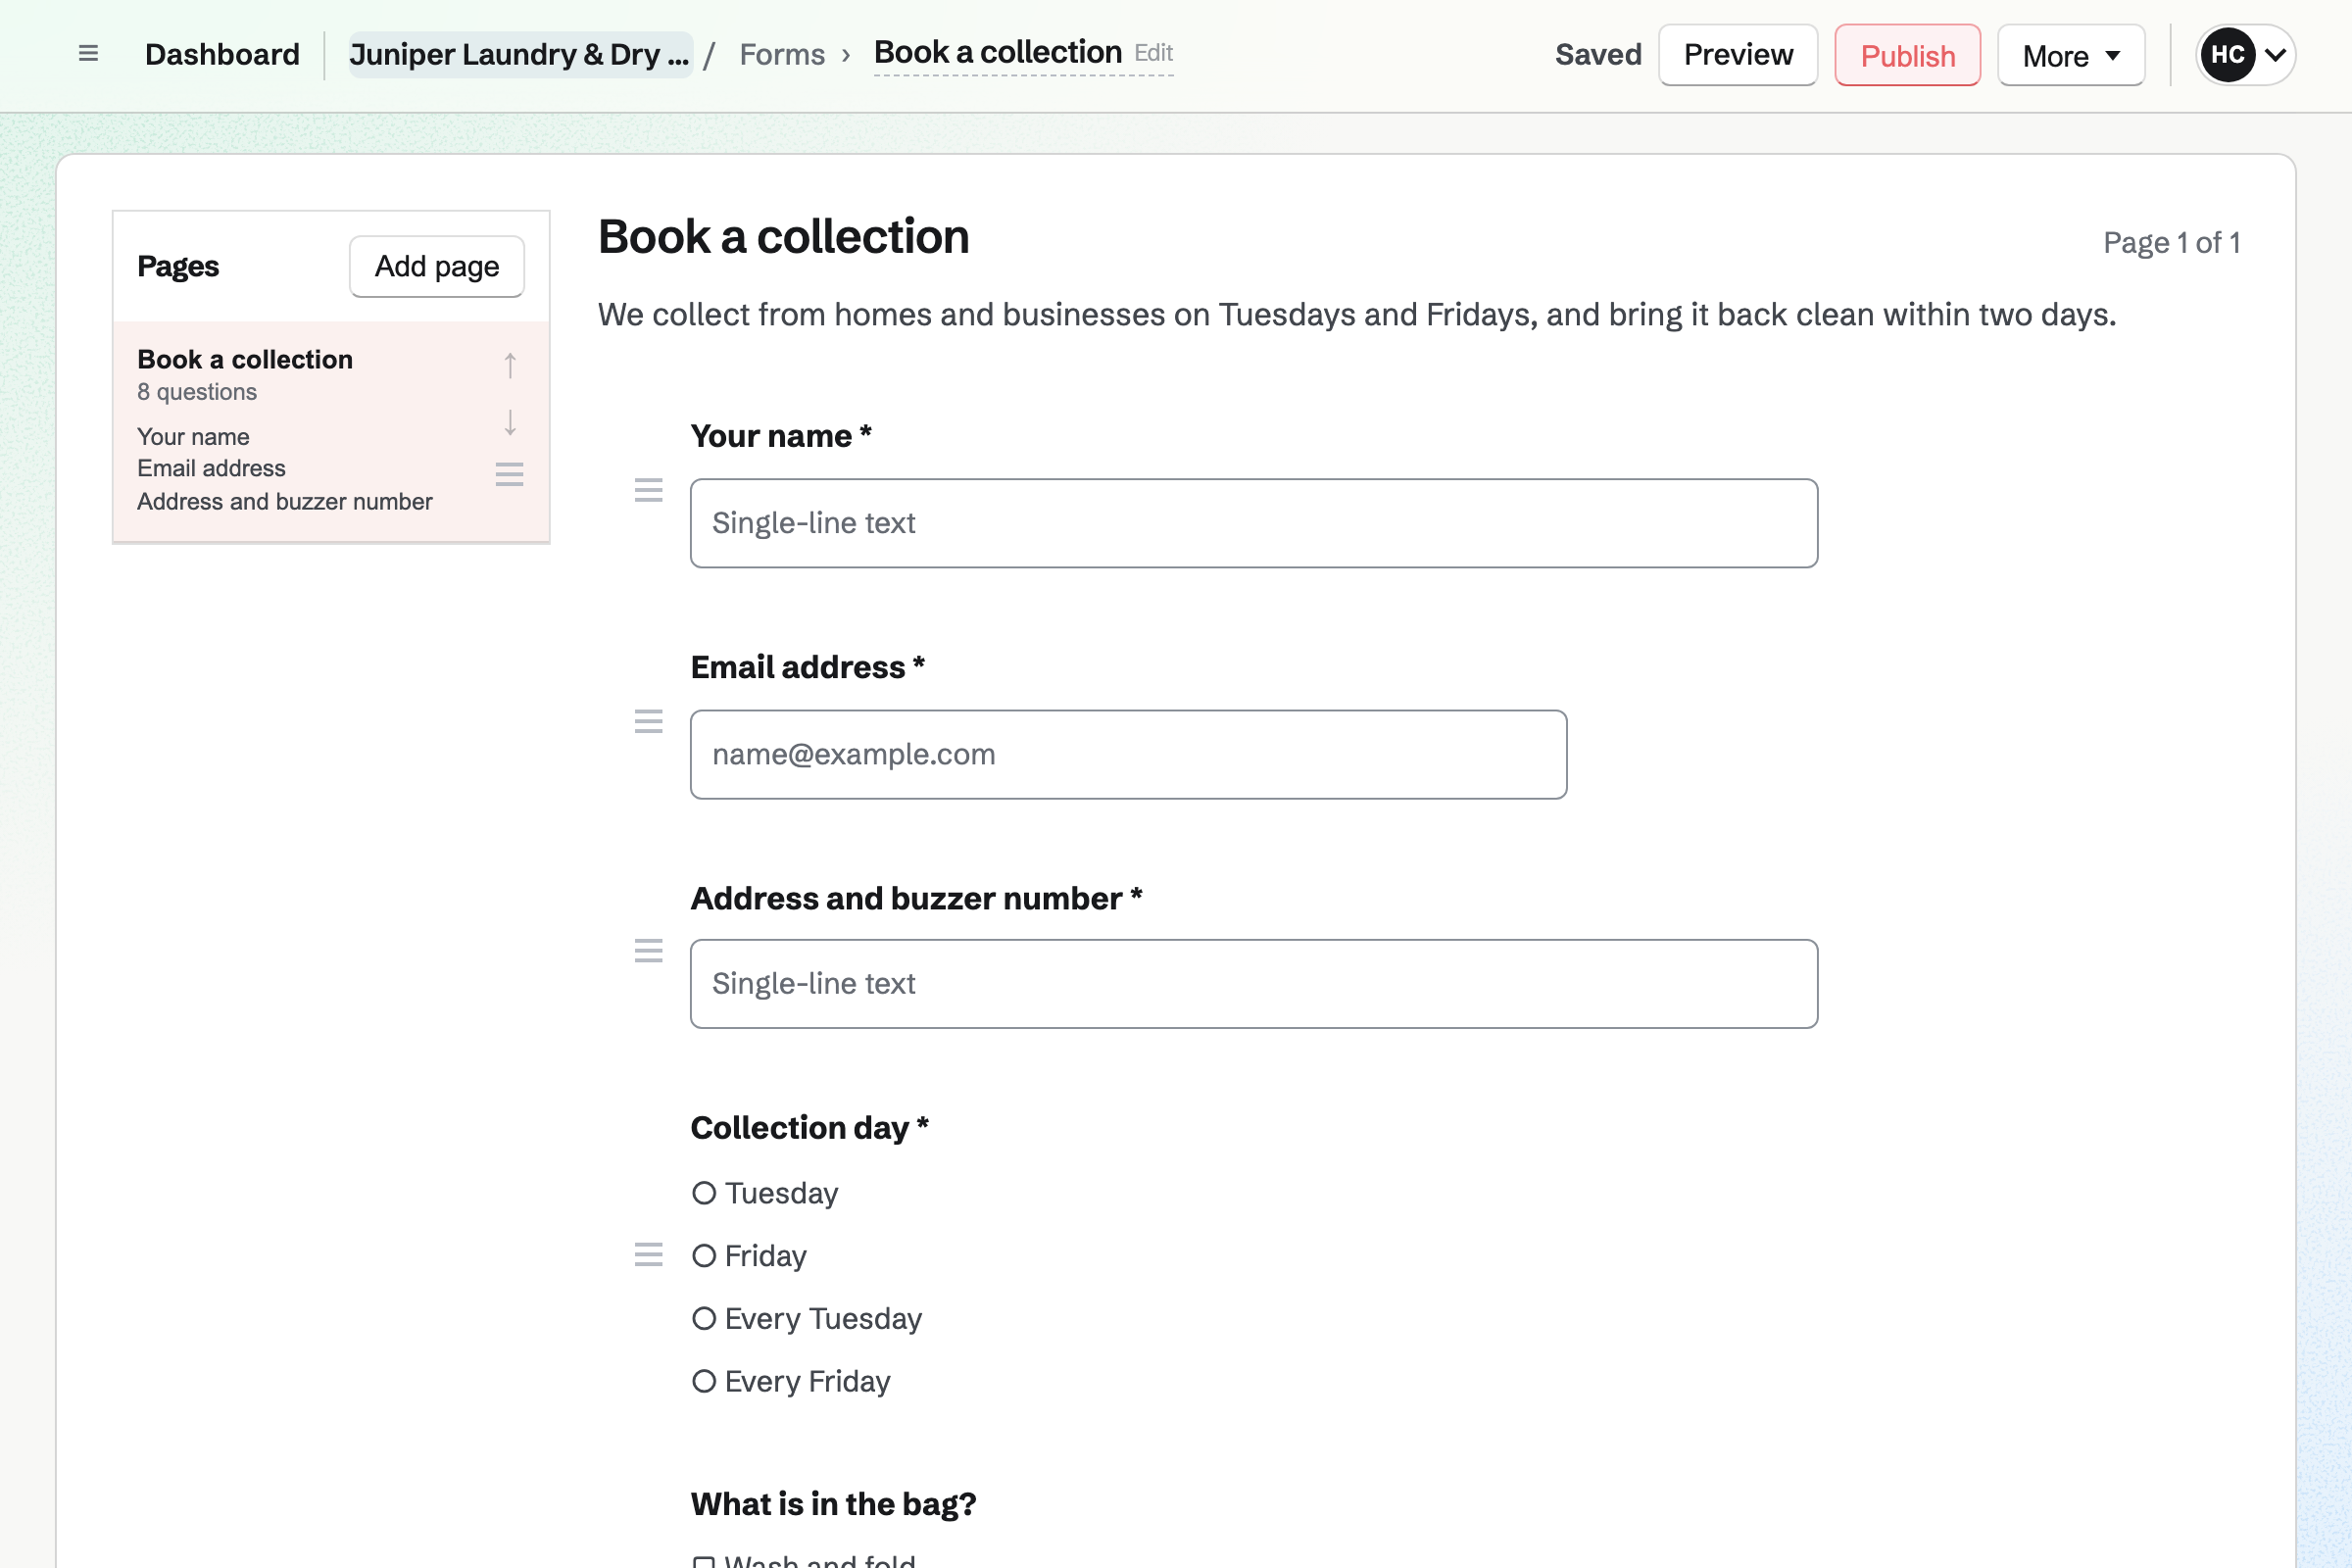The width and height of the screenshot is (2352, 1568).
Task: Open the Juniper Laundry & Dry workspace switcher
Action: pyautogui.click(x=520, y=54)
